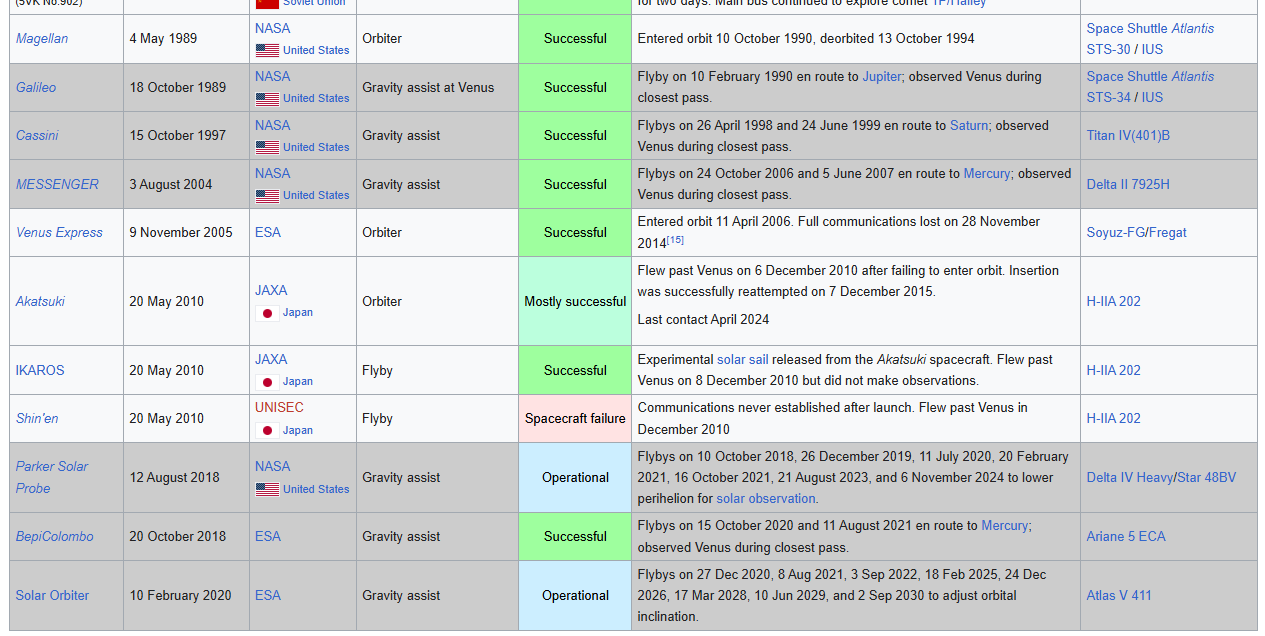Open the Saturn link in Cassini description

click(969, 125)
